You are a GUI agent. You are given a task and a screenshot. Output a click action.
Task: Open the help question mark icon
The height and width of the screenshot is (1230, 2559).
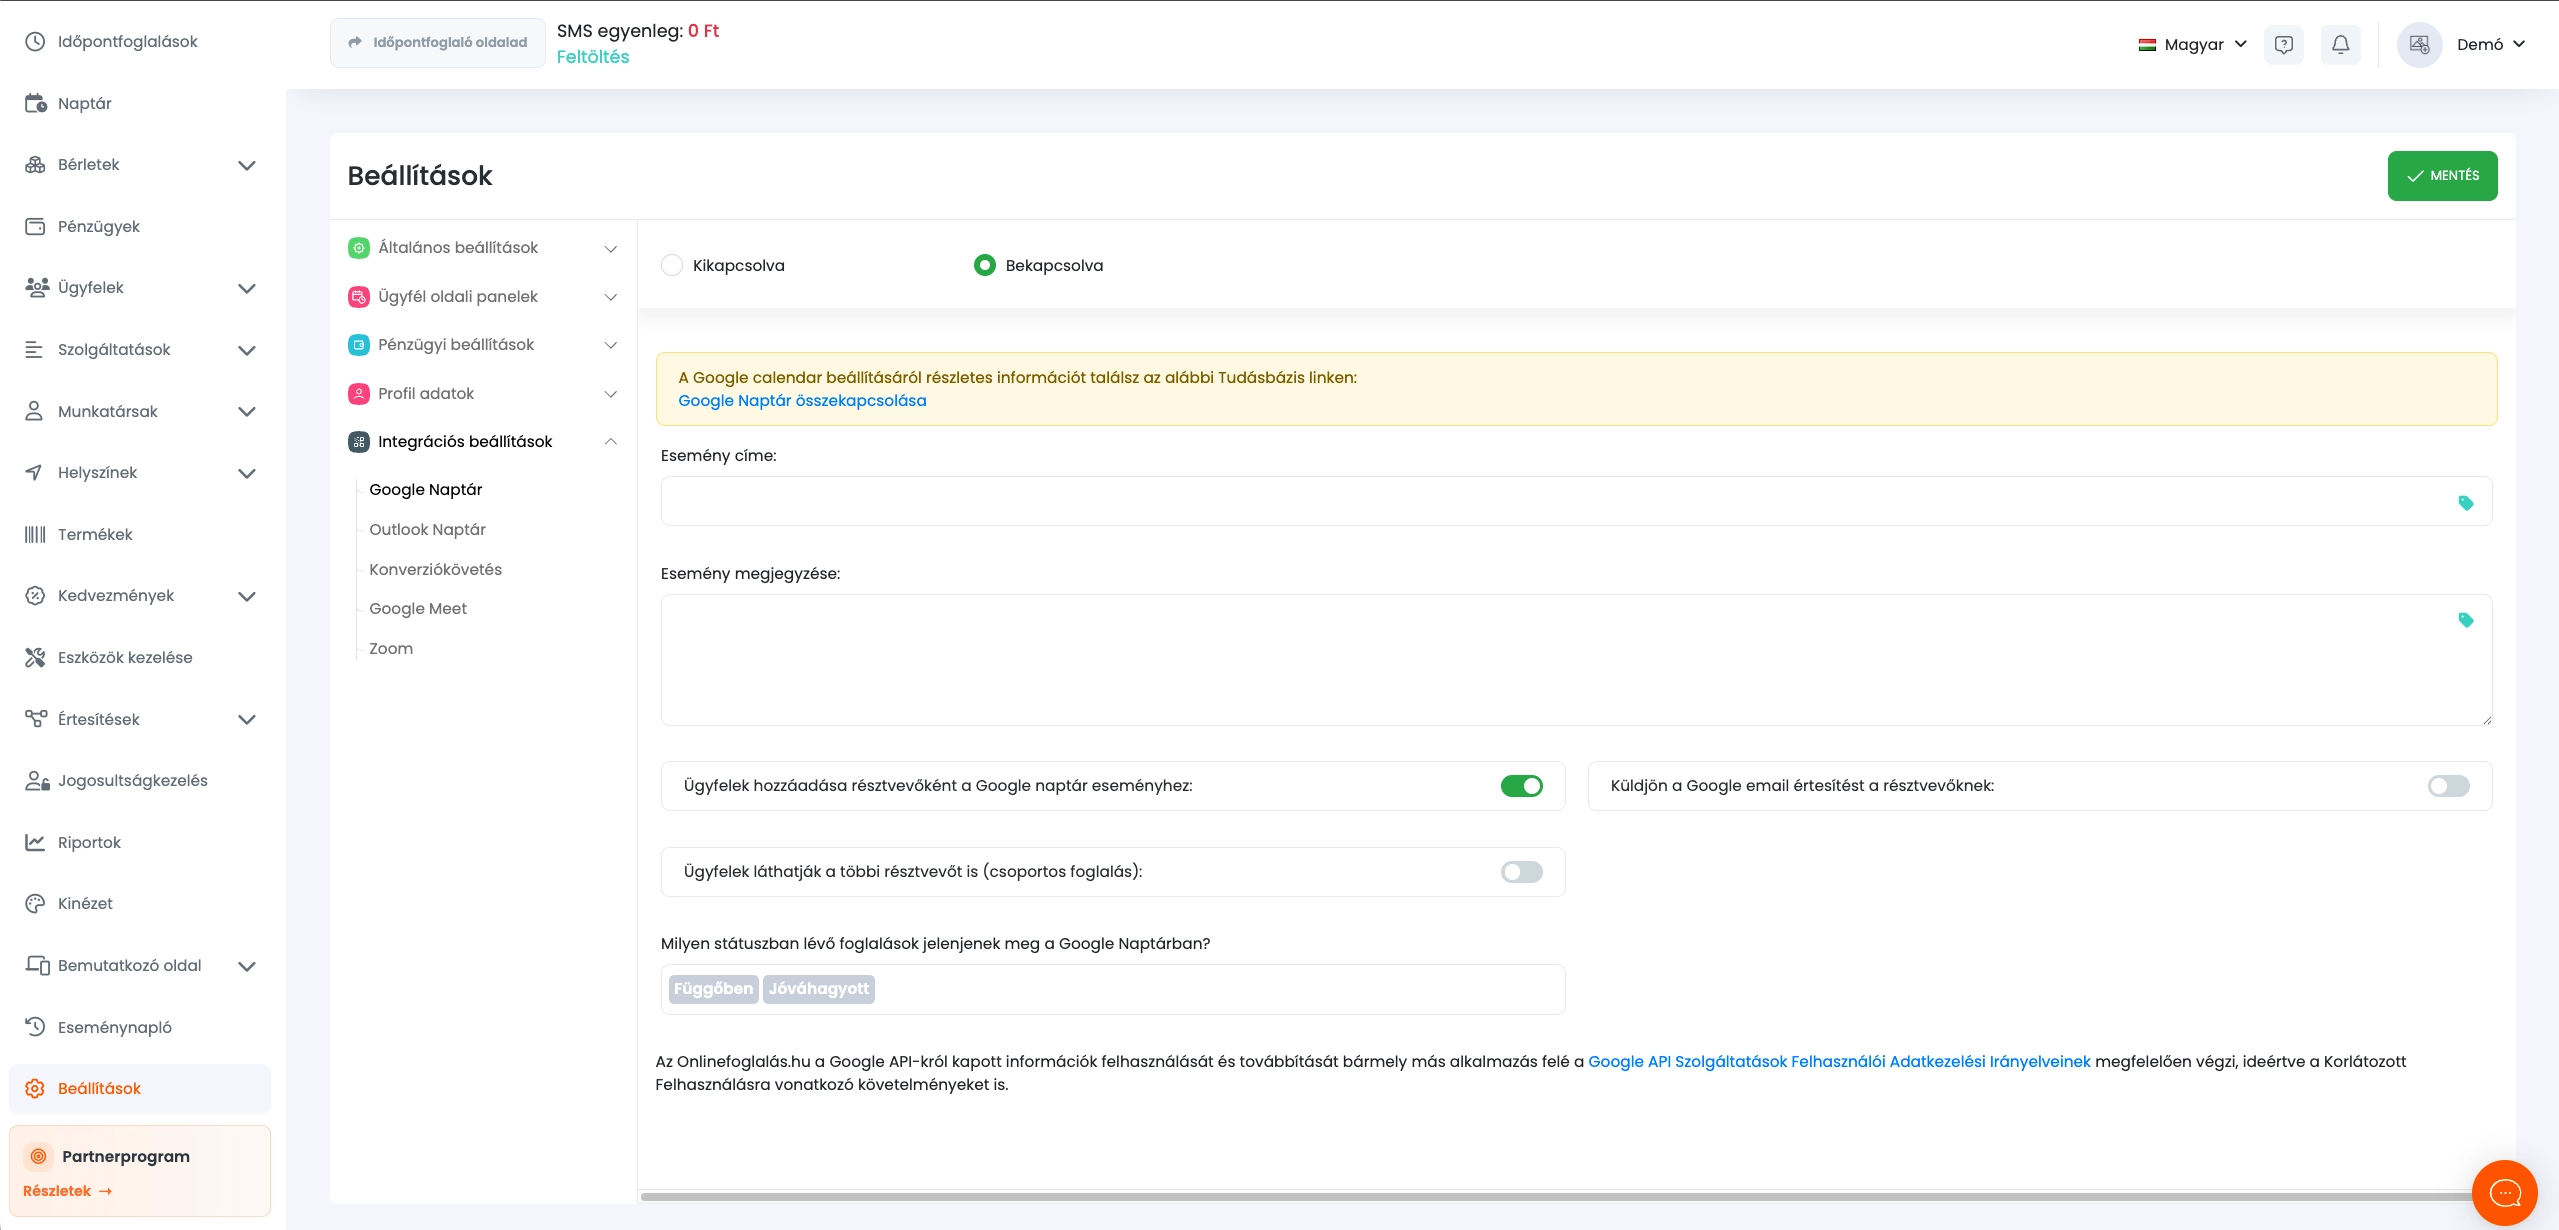[2283, 45]
